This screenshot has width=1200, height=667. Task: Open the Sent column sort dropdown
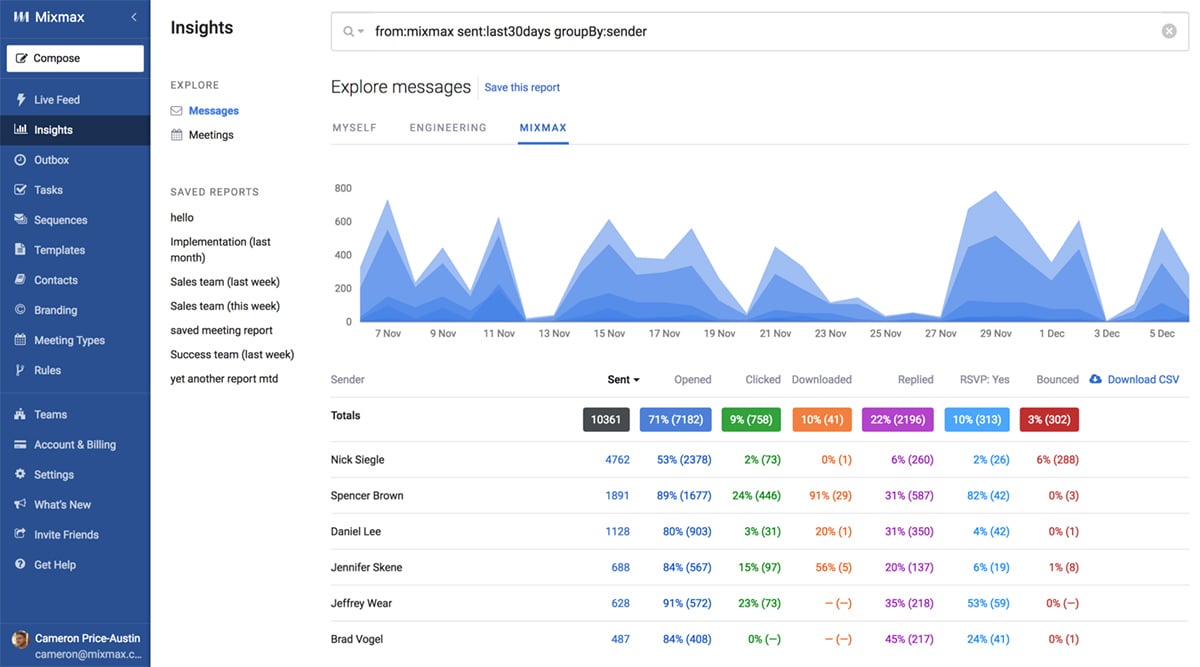[x=623, y=379]
